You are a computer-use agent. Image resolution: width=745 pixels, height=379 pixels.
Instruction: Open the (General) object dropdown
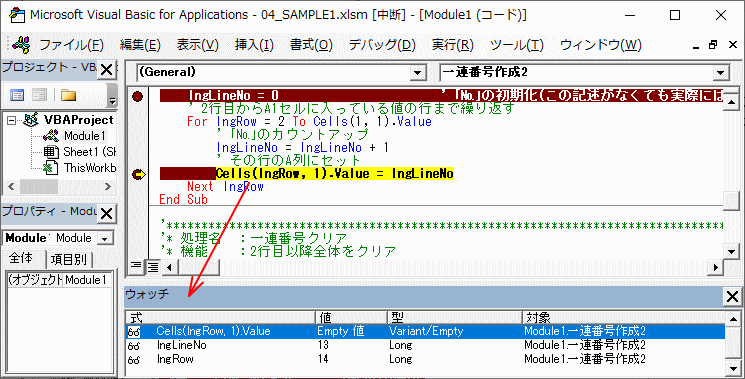click(418, 73)
